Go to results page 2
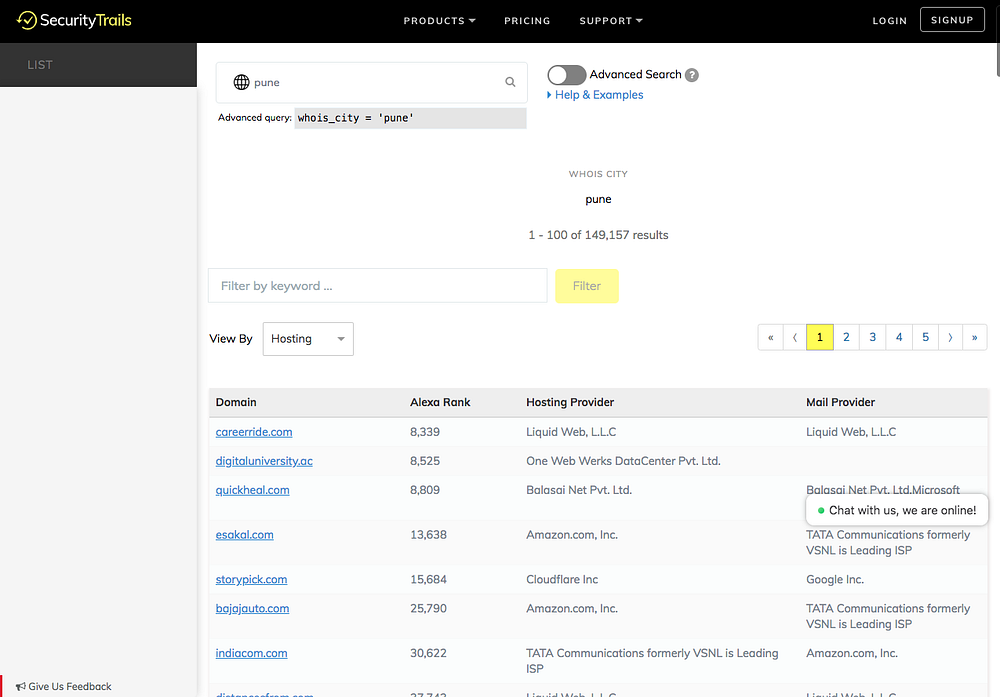1000x697 pixels. click(x=846, y=337)
